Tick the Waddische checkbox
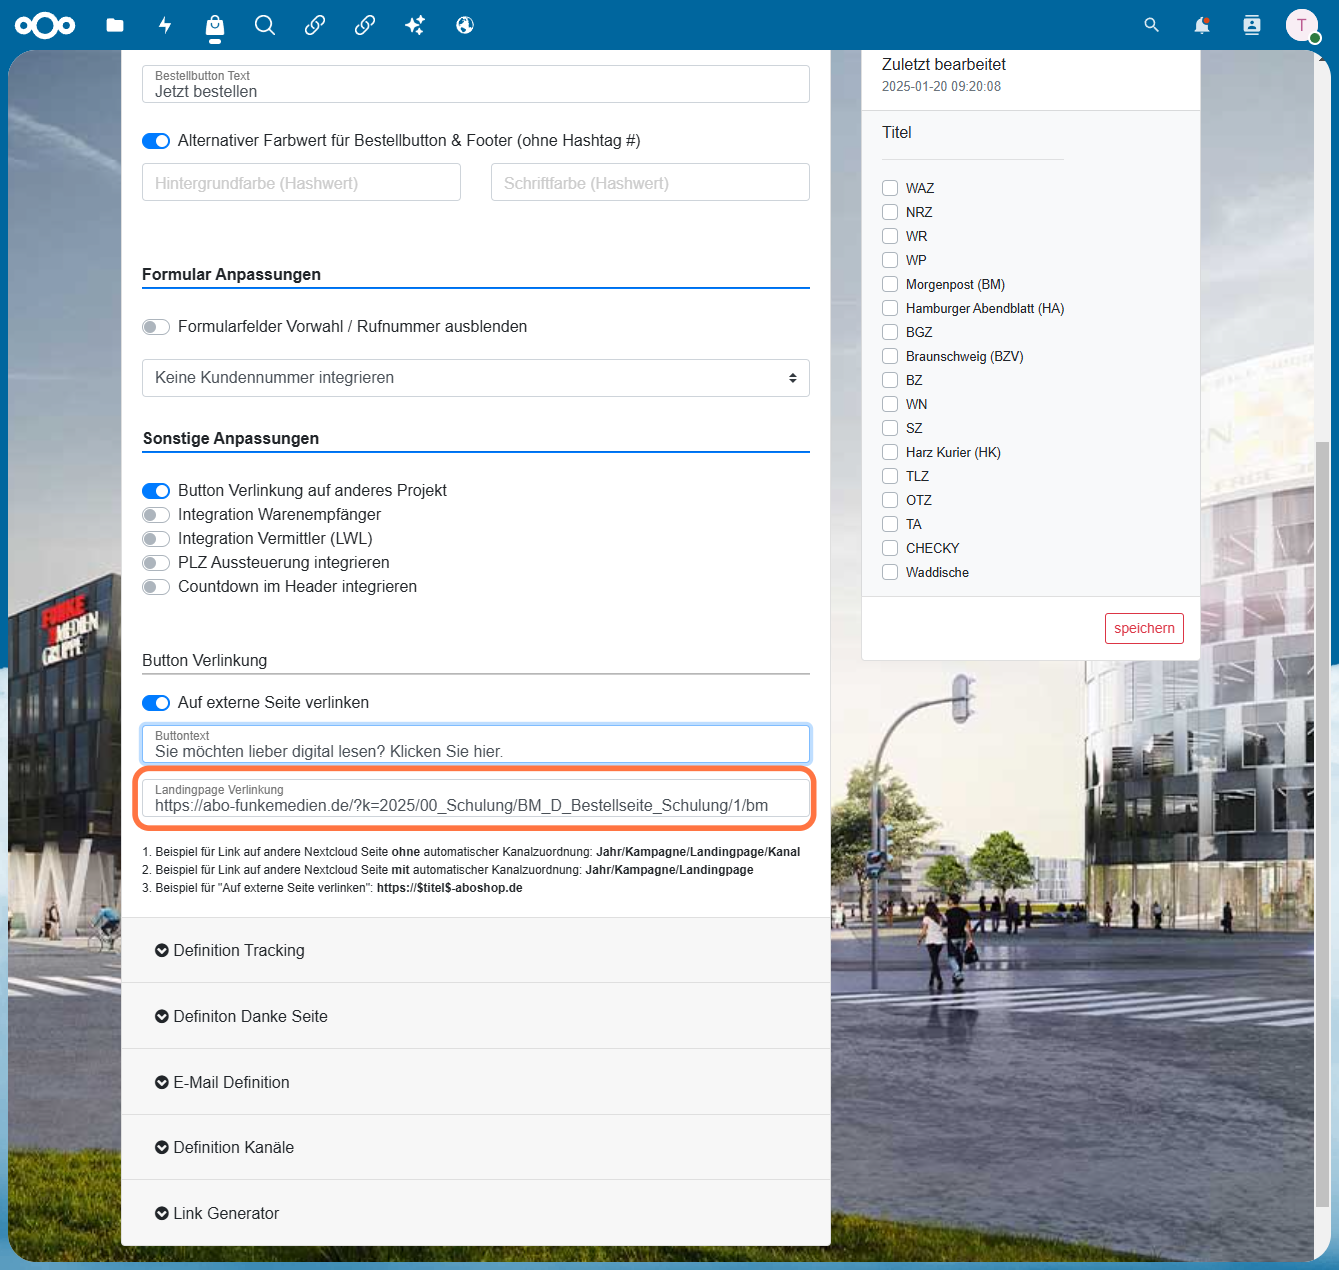The width and height of the screenshot is (1339, 1270). [890, 572]
